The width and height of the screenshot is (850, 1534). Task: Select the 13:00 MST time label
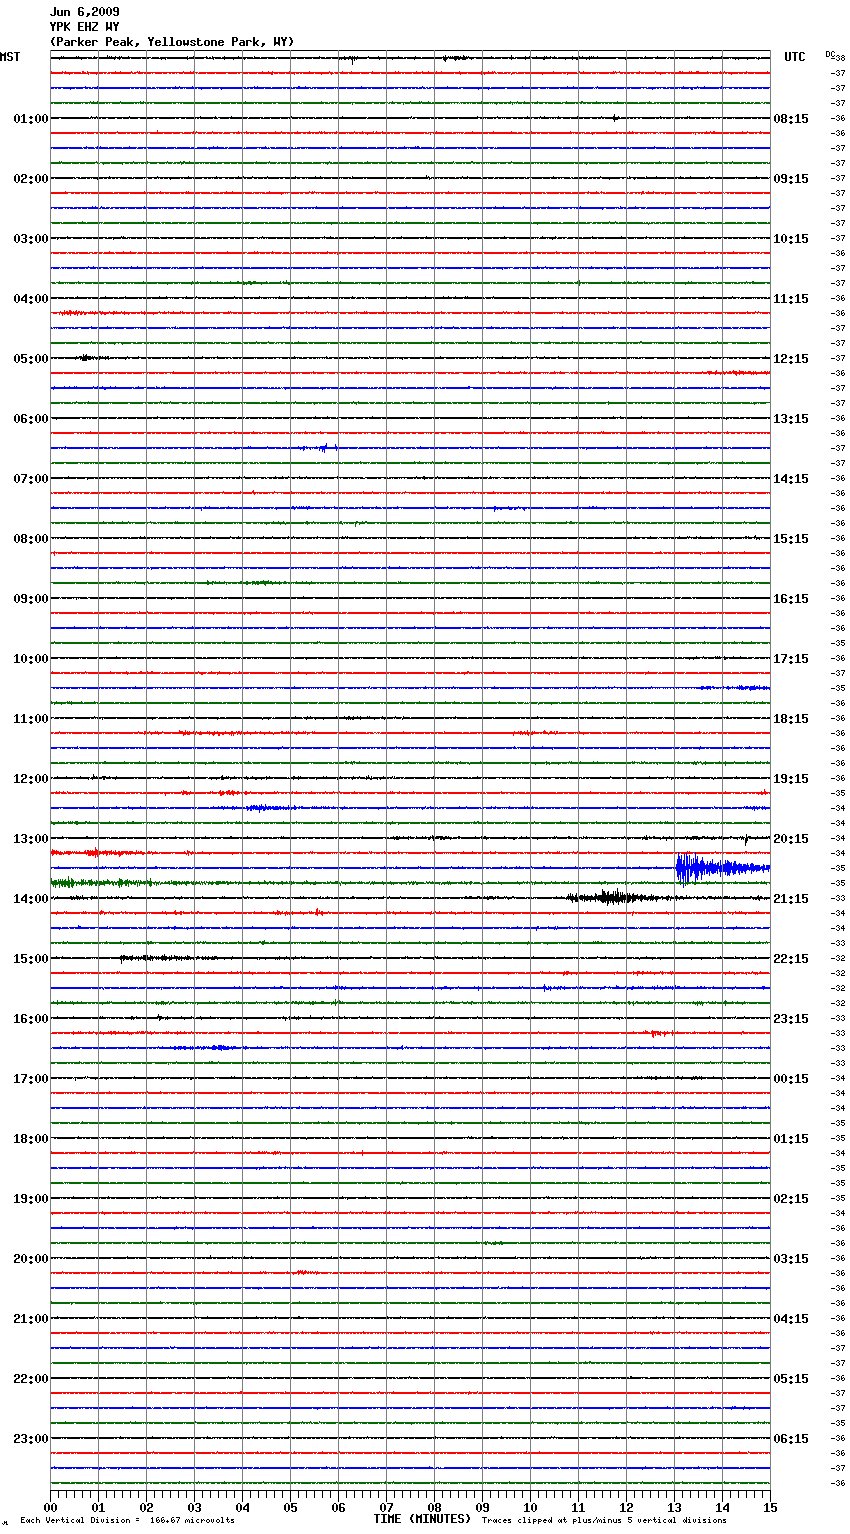[x=30, y=839]
